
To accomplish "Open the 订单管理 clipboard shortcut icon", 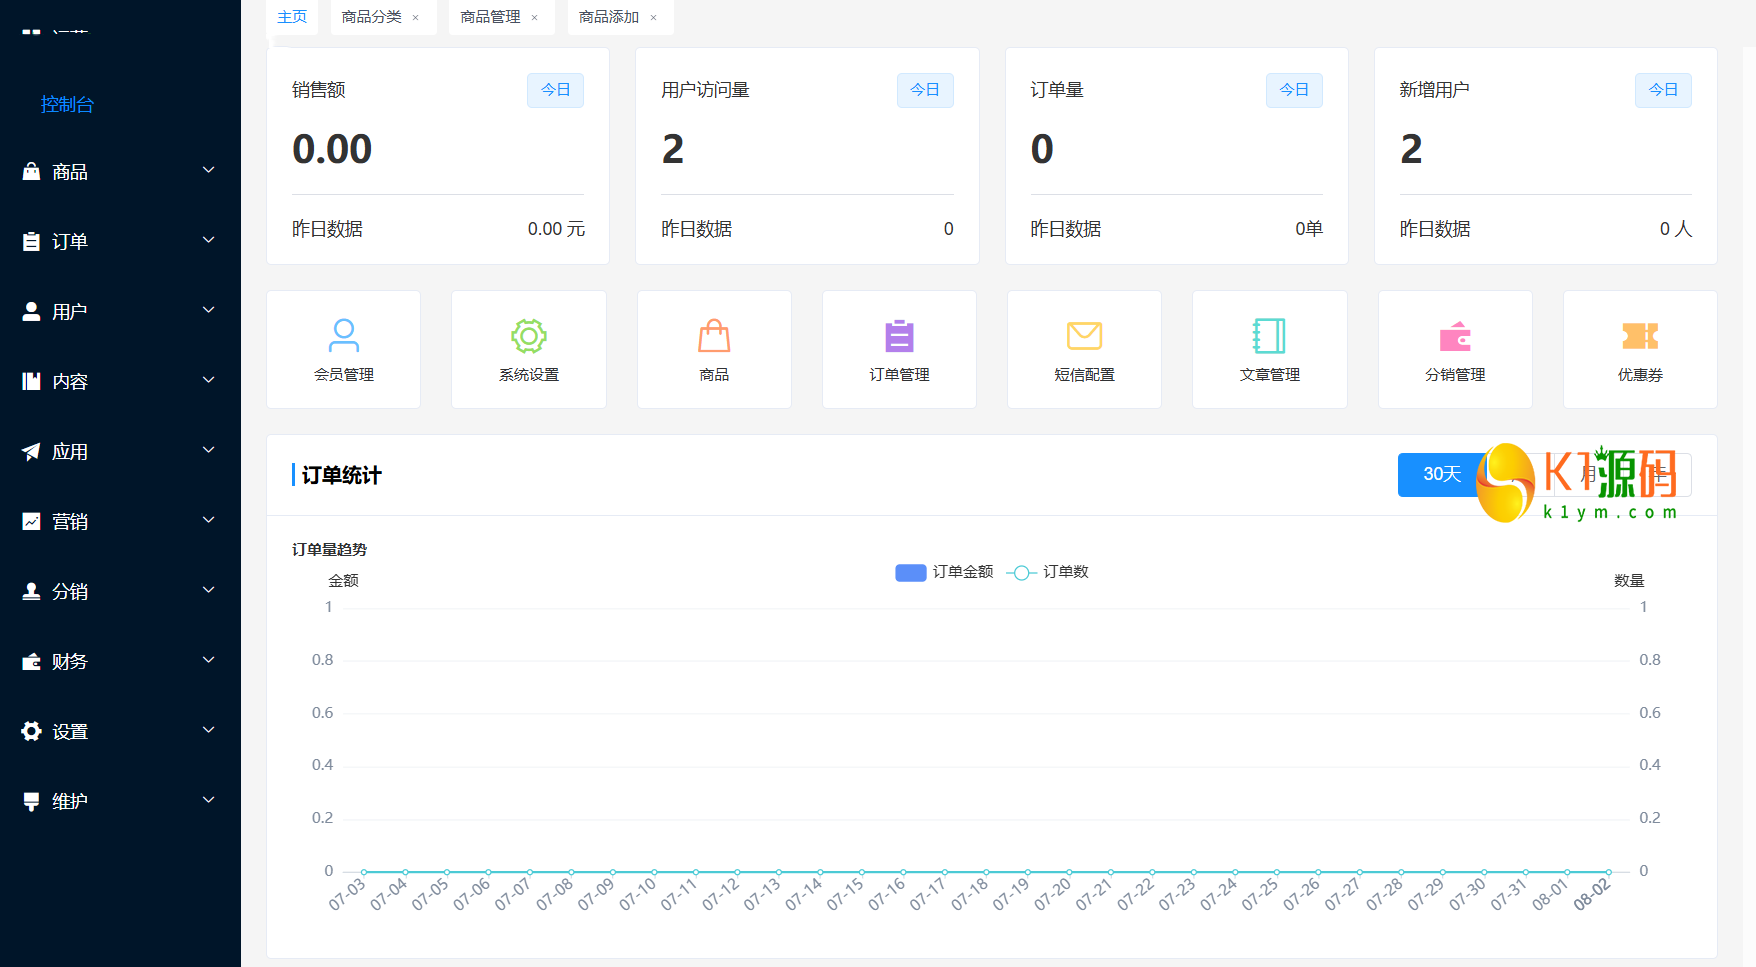I will point(900,335).
